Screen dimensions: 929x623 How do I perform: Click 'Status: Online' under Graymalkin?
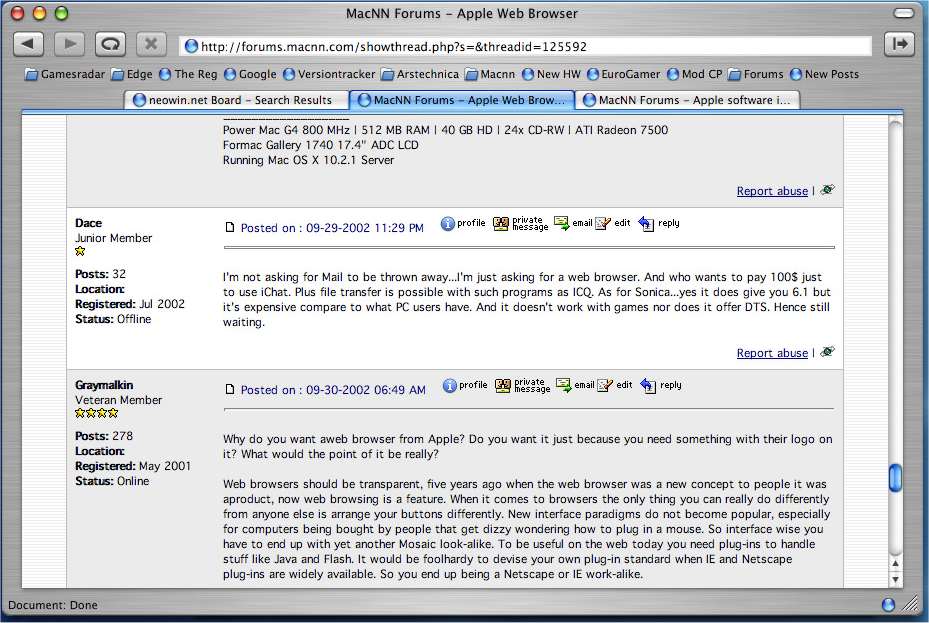tap(112, 481)
